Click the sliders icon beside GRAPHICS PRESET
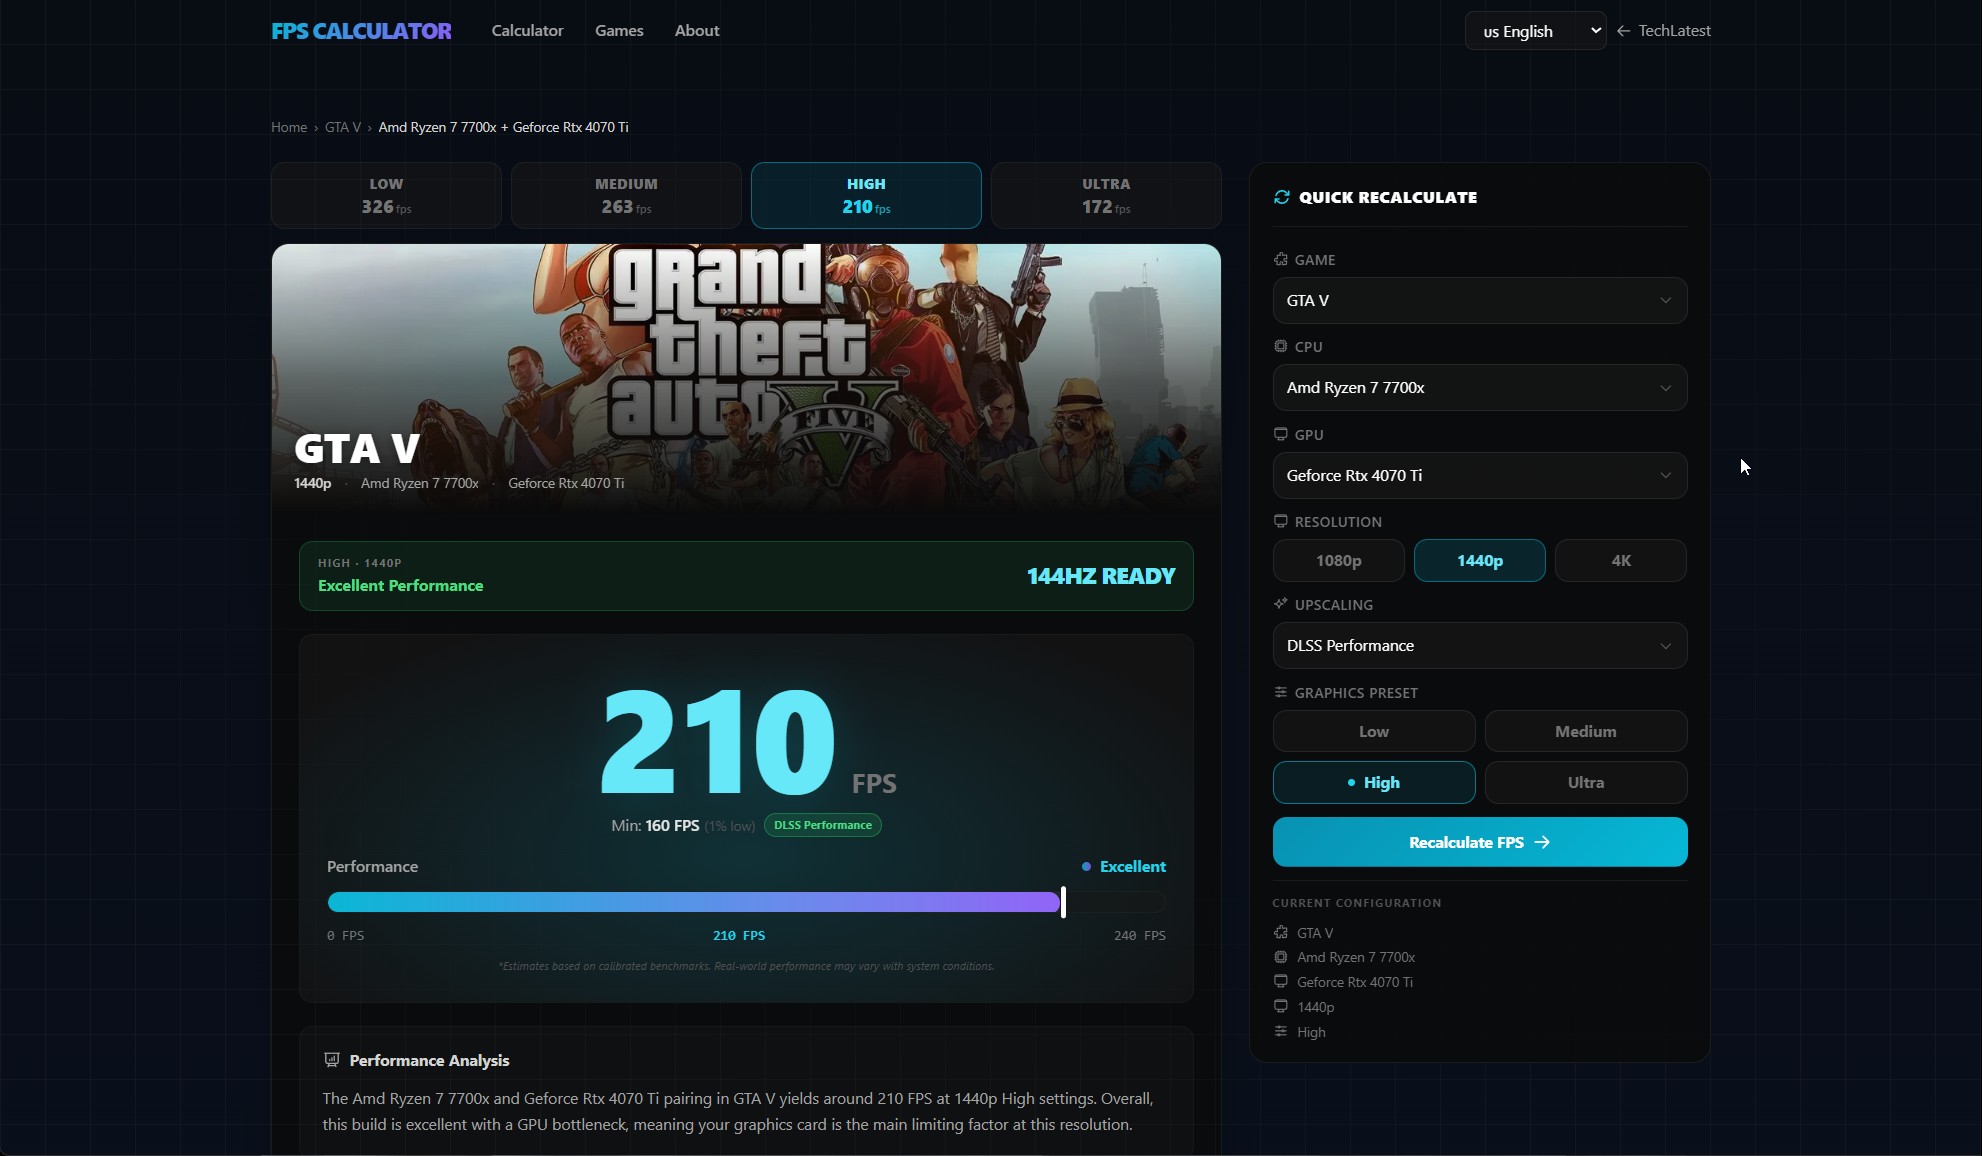The height and width of the screenshot is (1156, 1982). 1281,692
